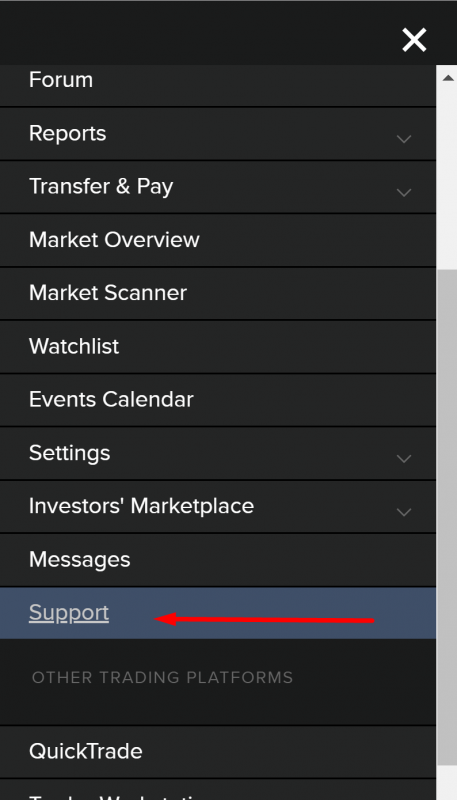
Task: Open the Market Scanner page
Action: coord(218,293)
